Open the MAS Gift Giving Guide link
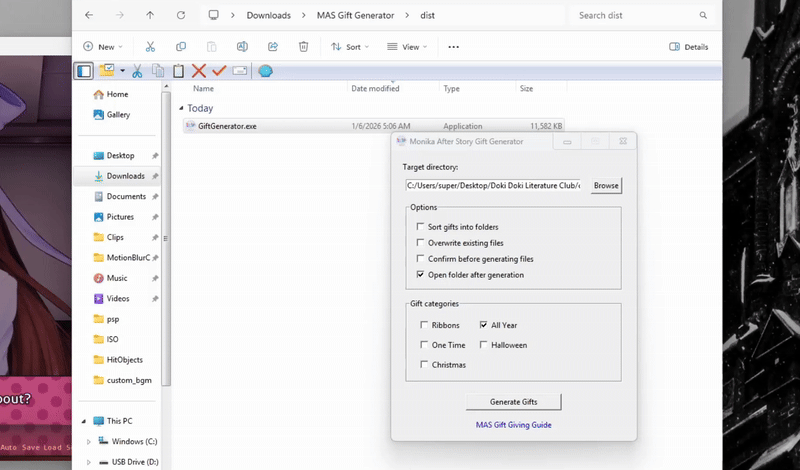Image resolution: width=800 pixels, height=470 pixels. click(514, 425)
